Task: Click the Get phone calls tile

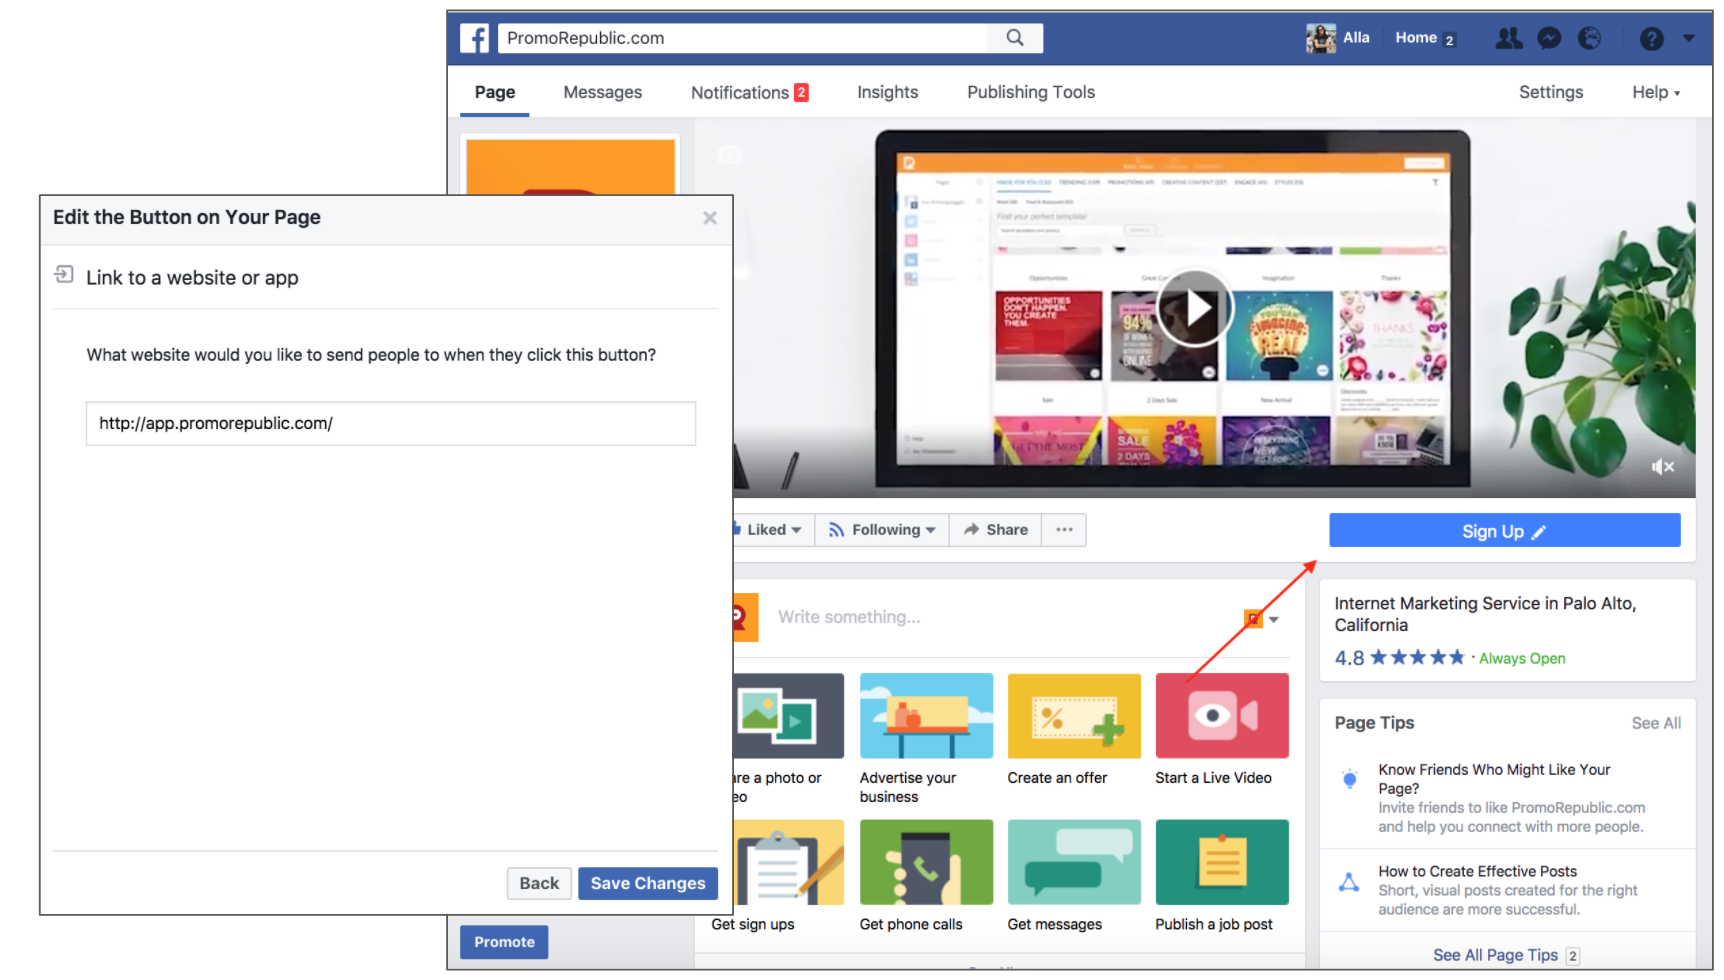Action: tap(926, 876)
